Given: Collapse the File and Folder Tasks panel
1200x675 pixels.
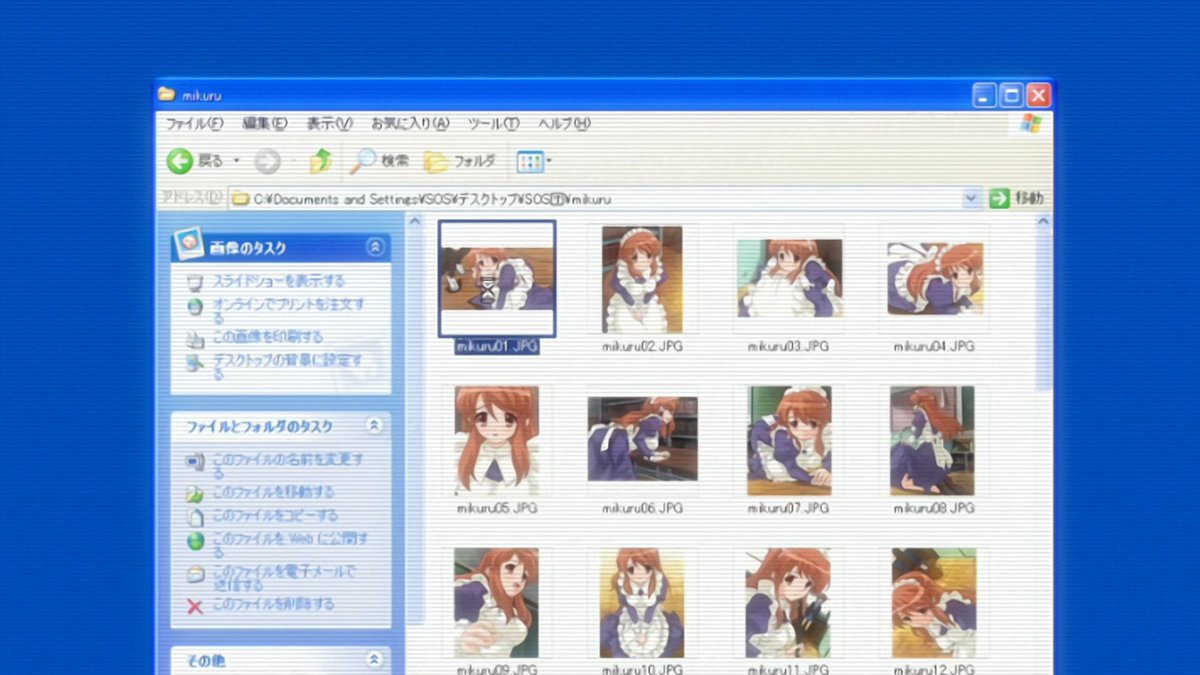Looking at the screenshot, I should [375, 426].
